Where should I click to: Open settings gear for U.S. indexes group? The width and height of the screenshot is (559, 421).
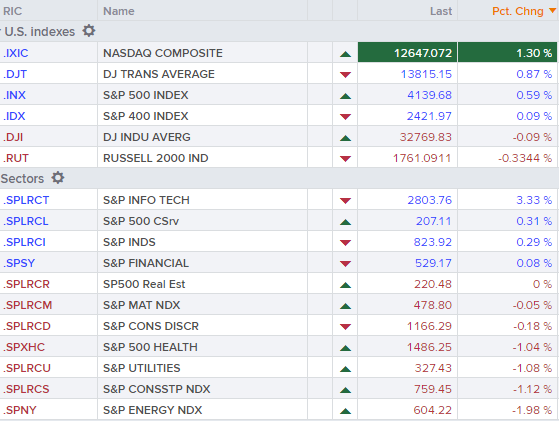[x=89, y=31]
